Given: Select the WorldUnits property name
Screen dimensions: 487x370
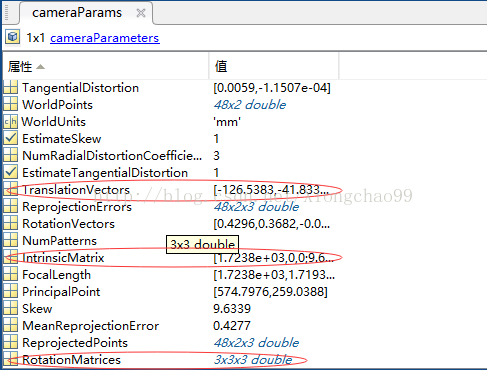Looking at the screenshot, I should (53, 122).
